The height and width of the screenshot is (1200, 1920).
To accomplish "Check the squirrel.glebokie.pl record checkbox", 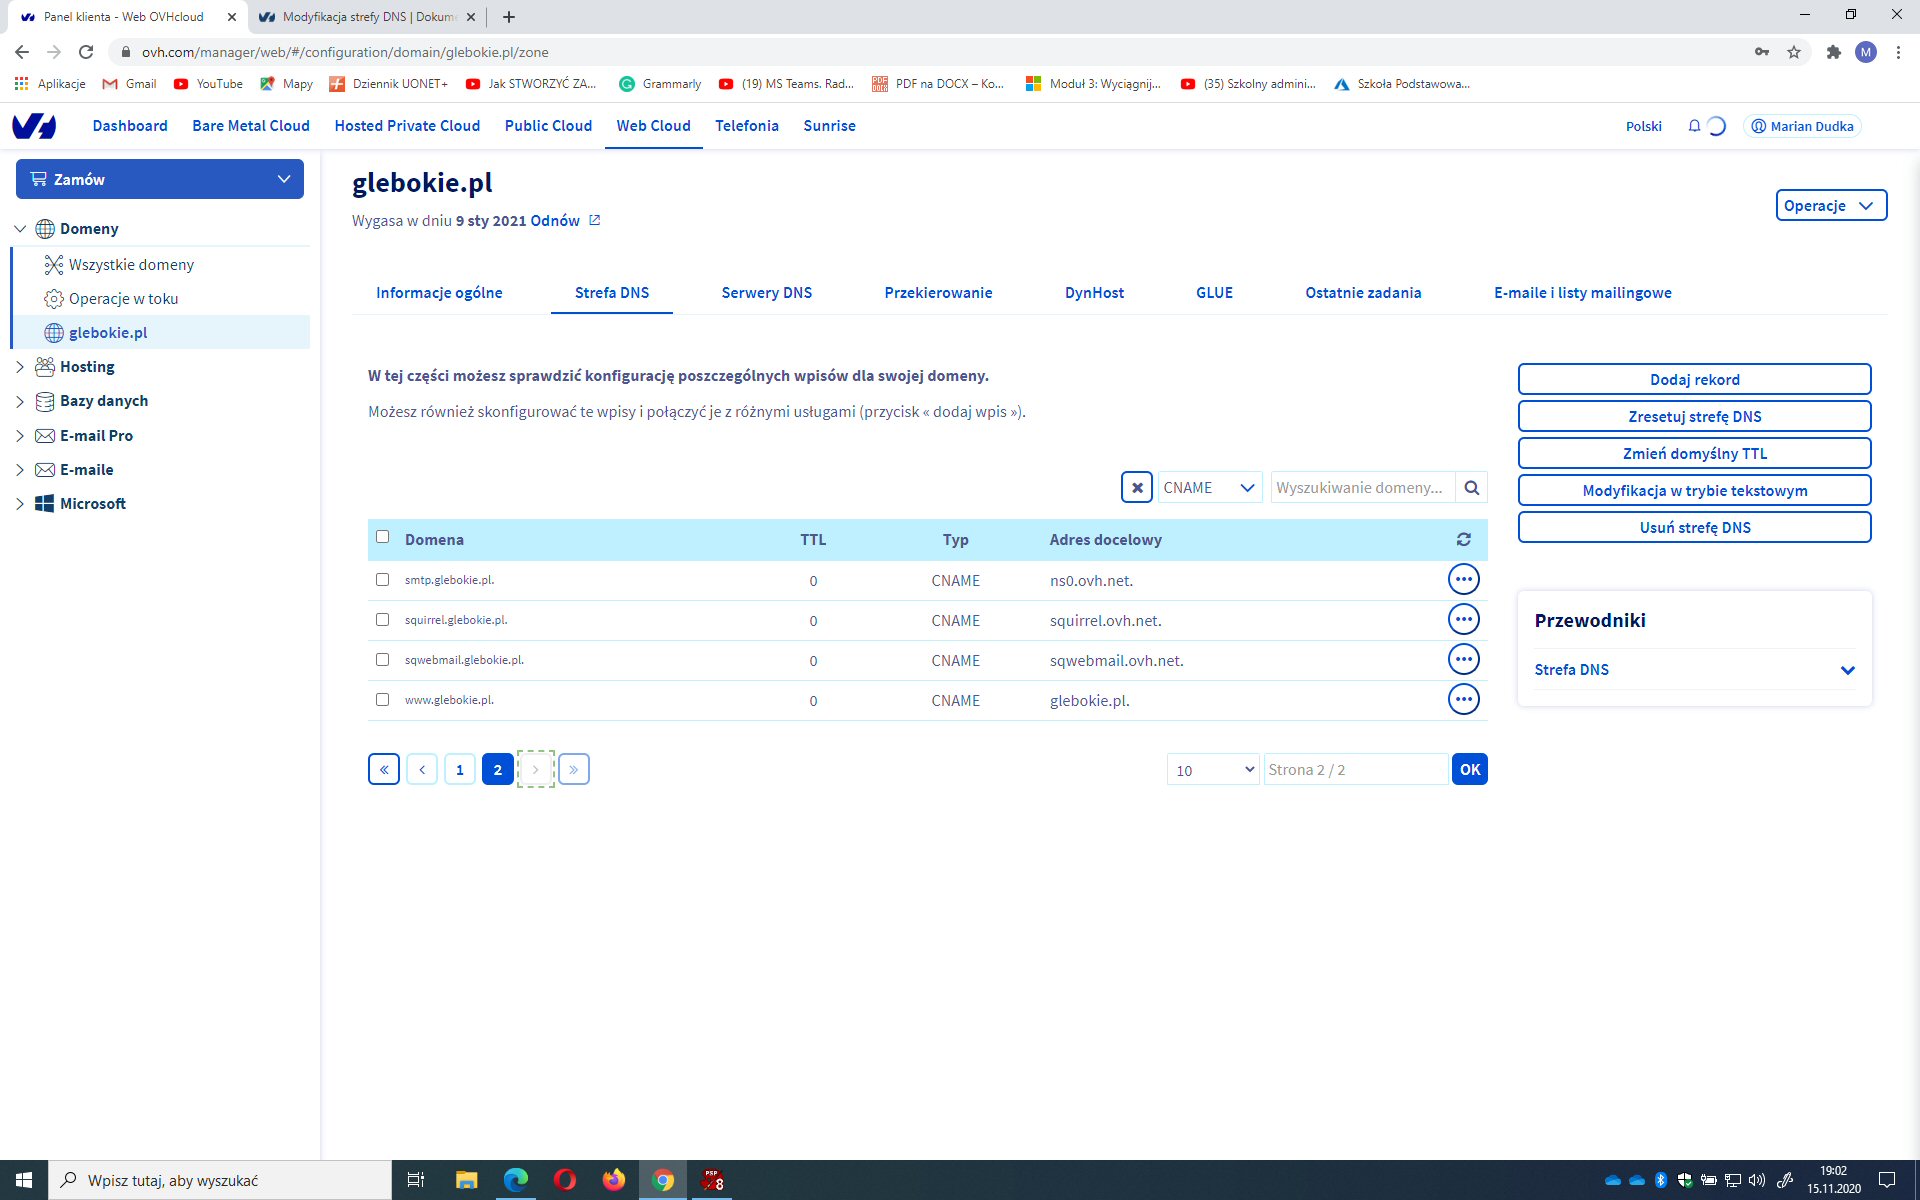I will click(382, 620).
